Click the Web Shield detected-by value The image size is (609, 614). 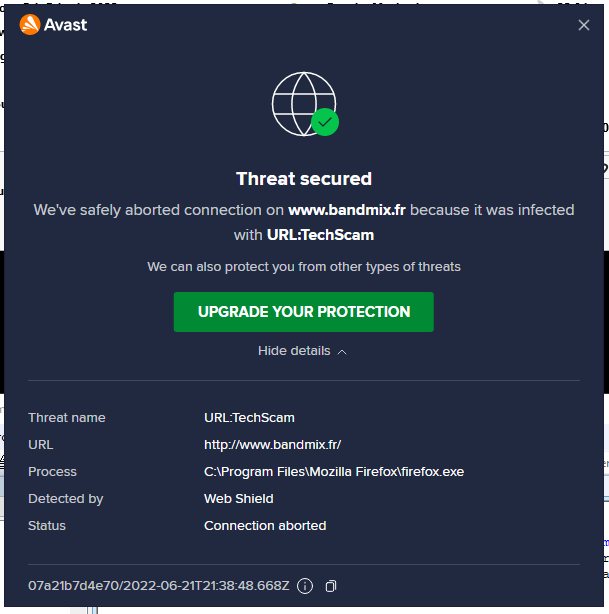239,498
